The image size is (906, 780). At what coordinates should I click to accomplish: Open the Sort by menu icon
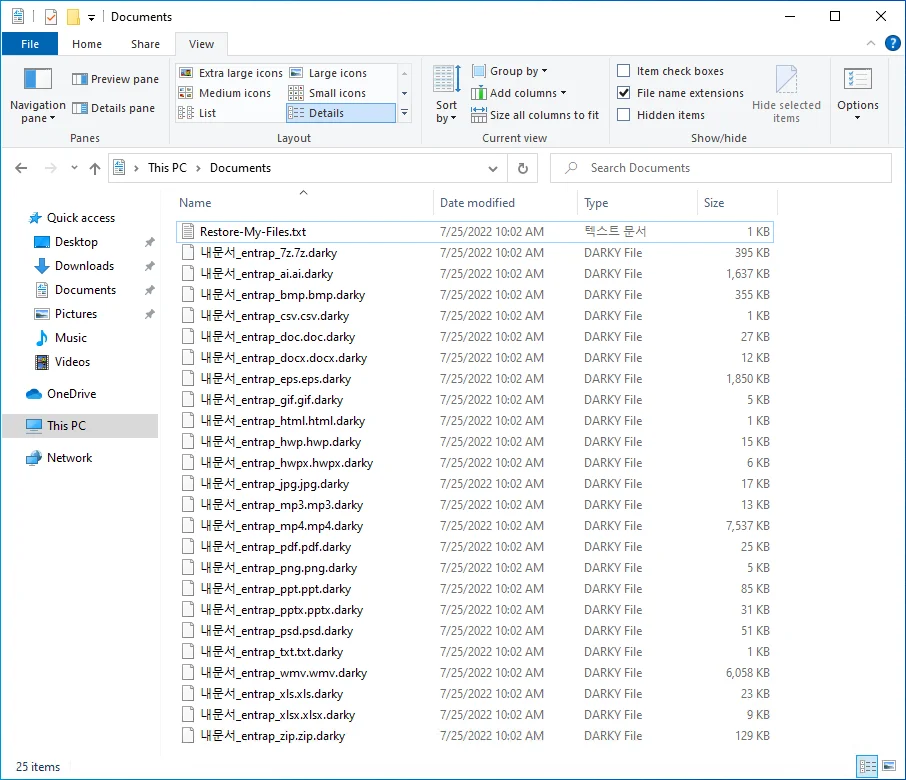click(x=446, y=80)
